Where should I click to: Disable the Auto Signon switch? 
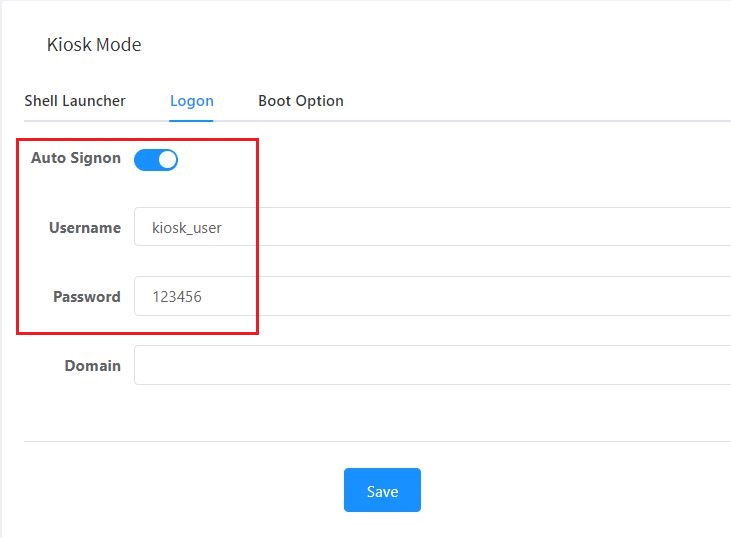click(156, 159)
